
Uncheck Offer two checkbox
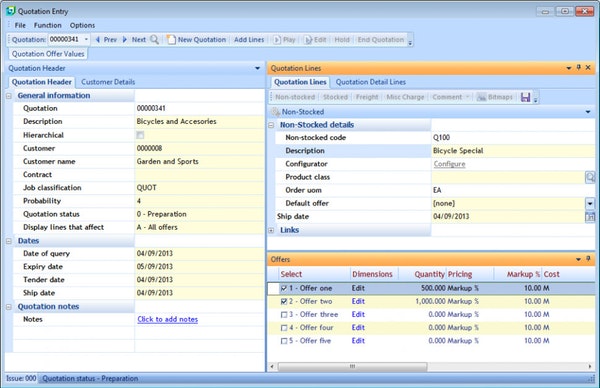pos(284,302)
